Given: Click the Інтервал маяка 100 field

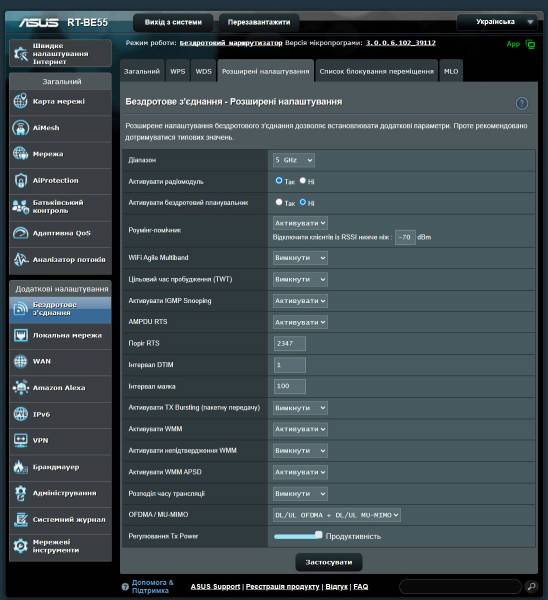Looking at the screenshot, I should tap(289, 386).
